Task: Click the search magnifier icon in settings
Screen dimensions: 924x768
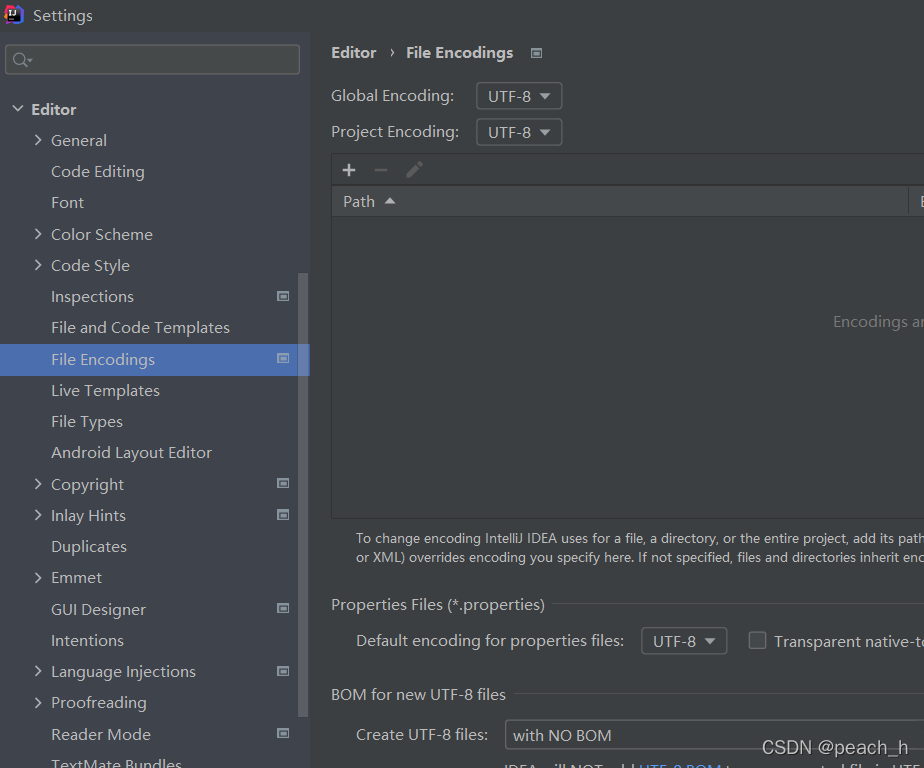Action: 20,60
